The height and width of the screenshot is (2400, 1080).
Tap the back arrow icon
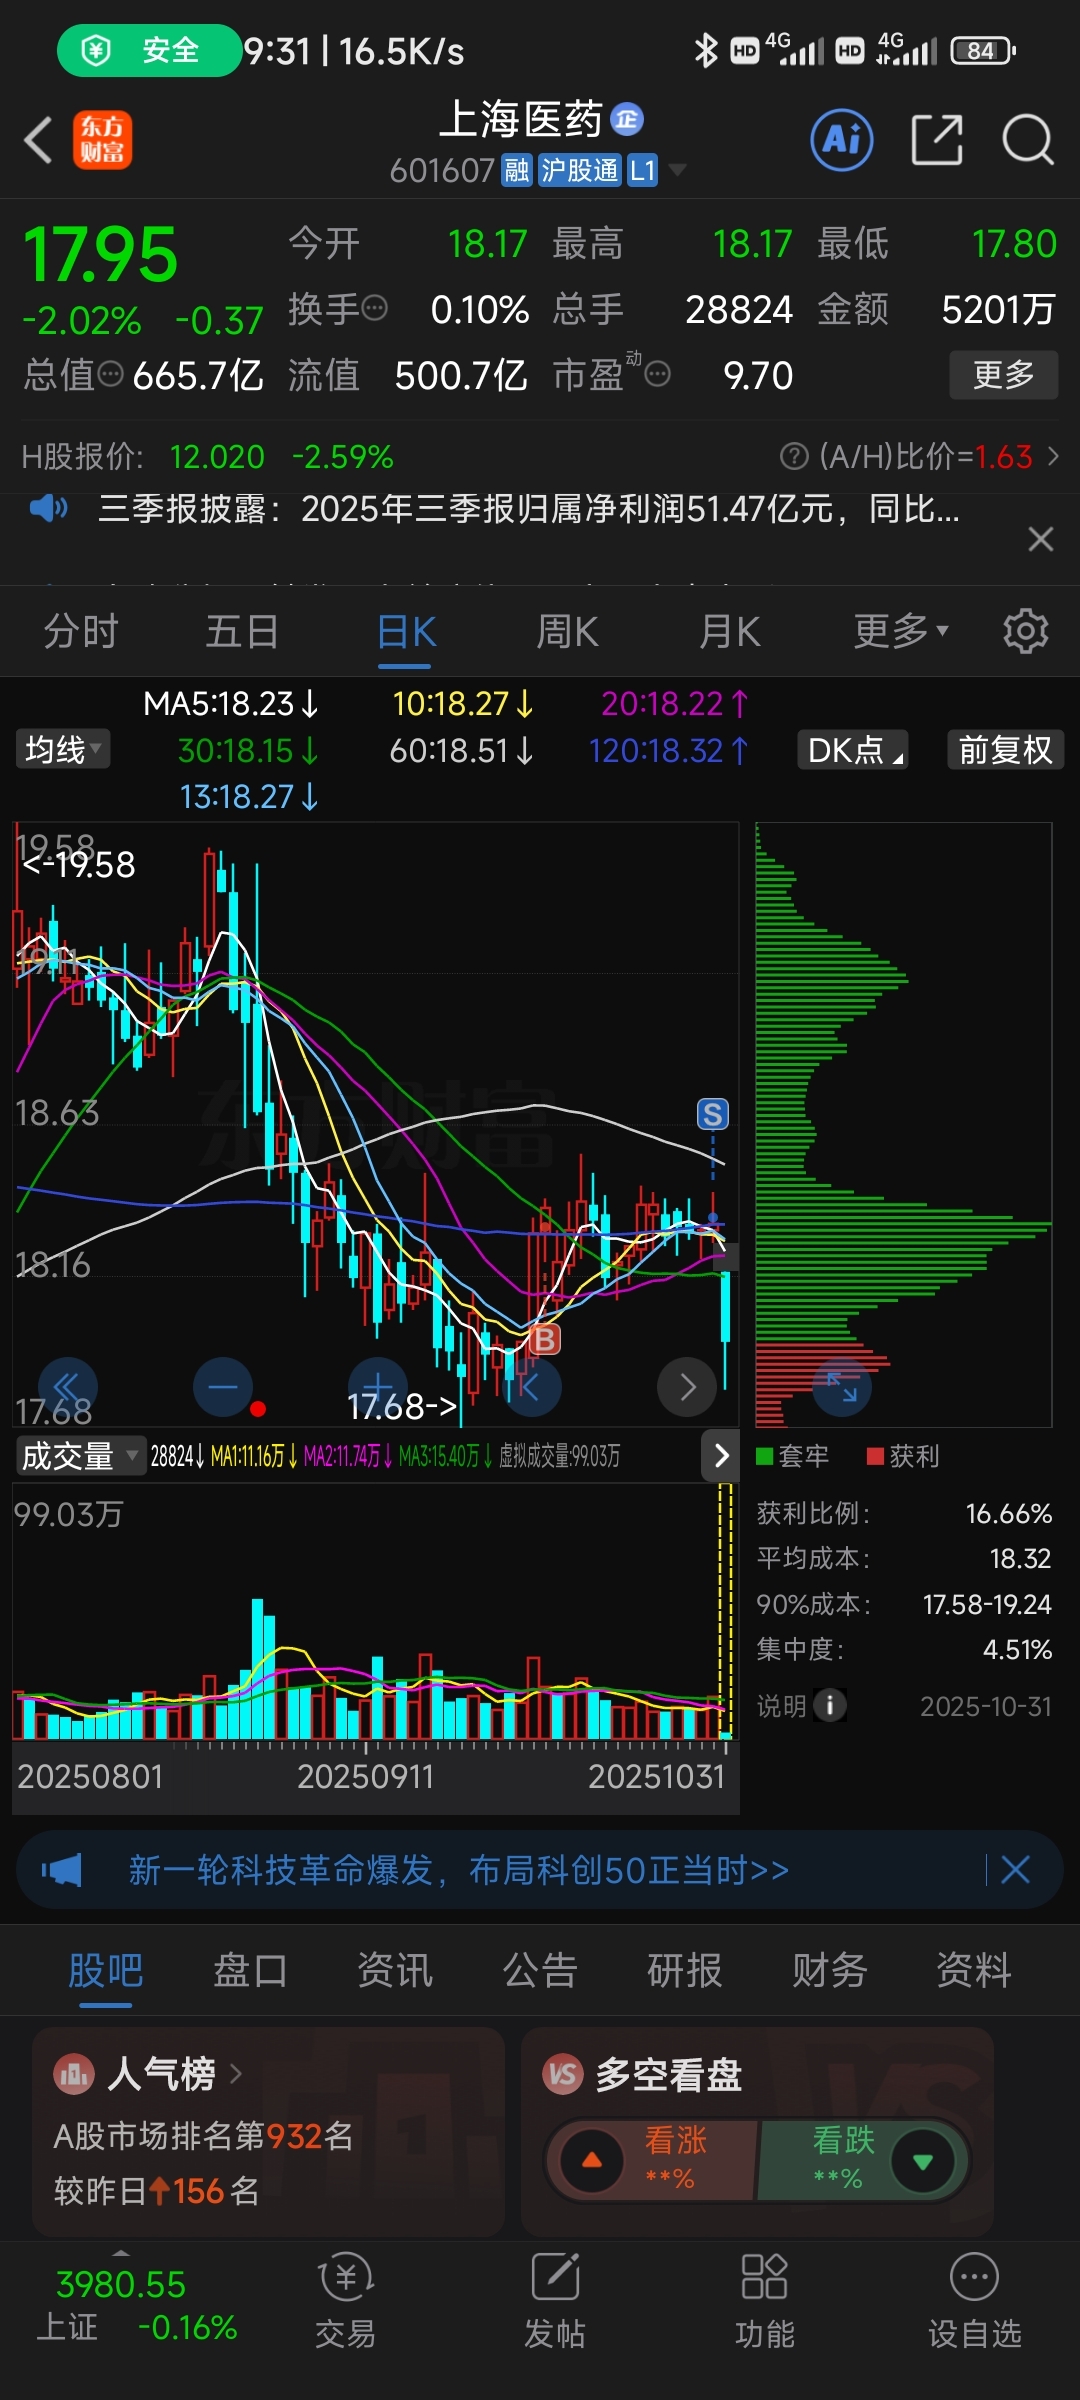point(38,140)
